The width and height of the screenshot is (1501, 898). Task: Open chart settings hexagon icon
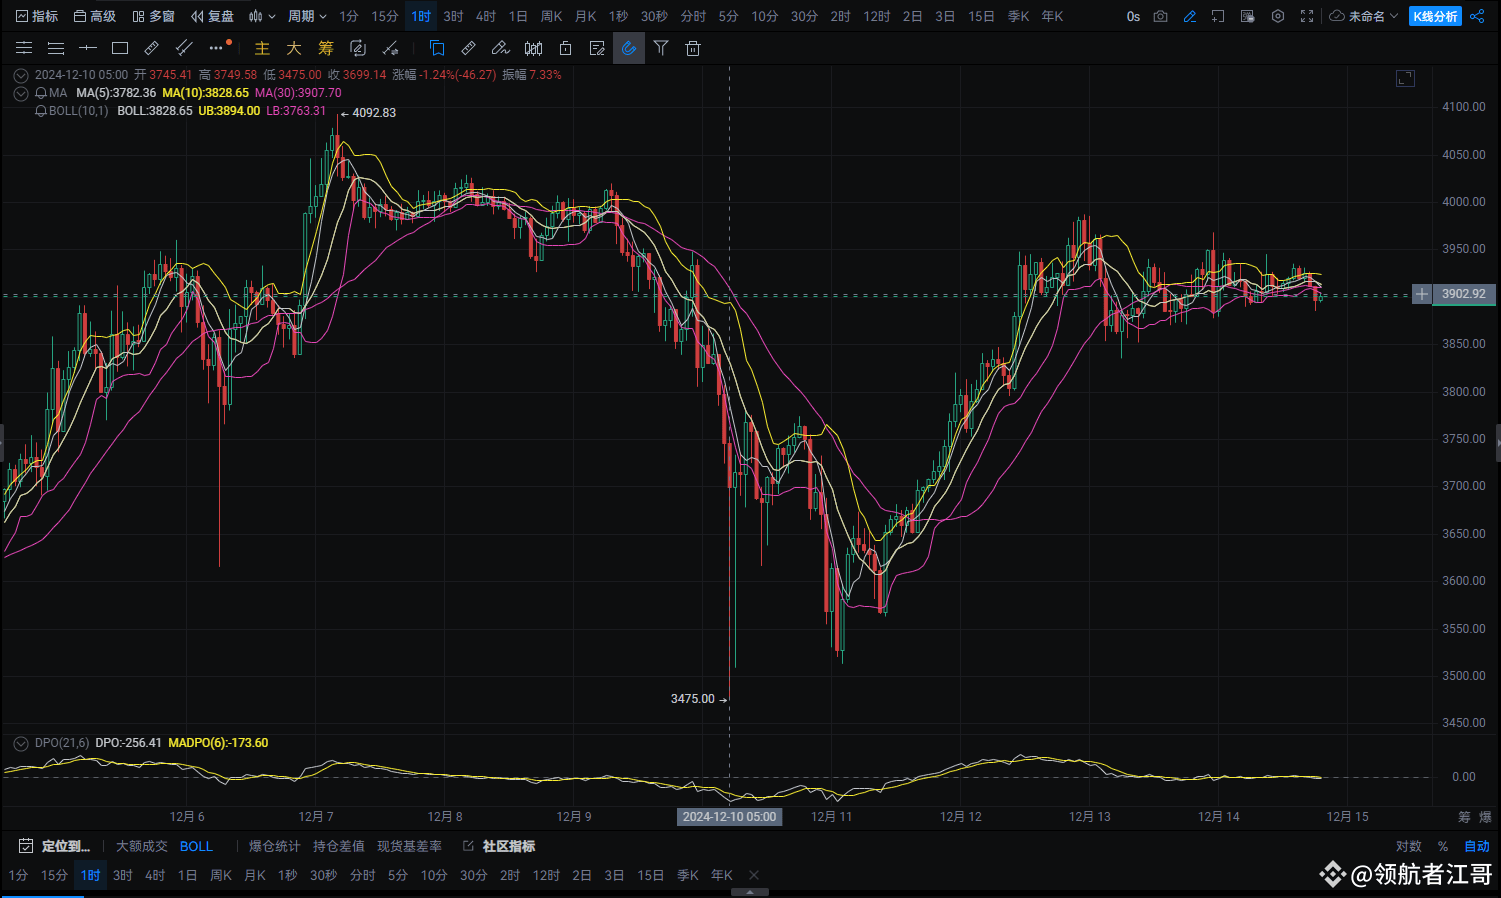(x=1277, y=16)
